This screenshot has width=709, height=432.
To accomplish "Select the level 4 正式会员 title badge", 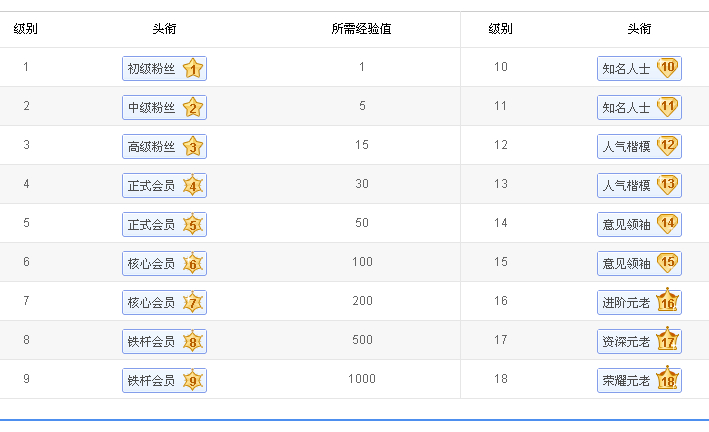I will tap(164, 185).
